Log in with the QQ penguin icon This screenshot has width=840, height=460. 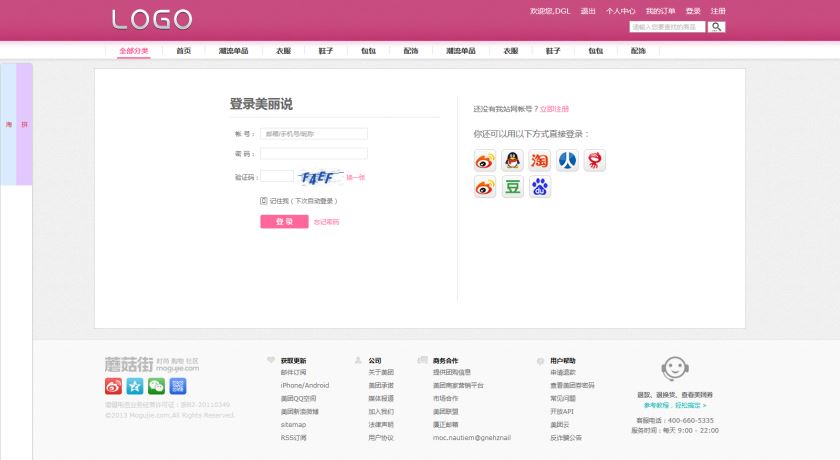coord(512,160)
